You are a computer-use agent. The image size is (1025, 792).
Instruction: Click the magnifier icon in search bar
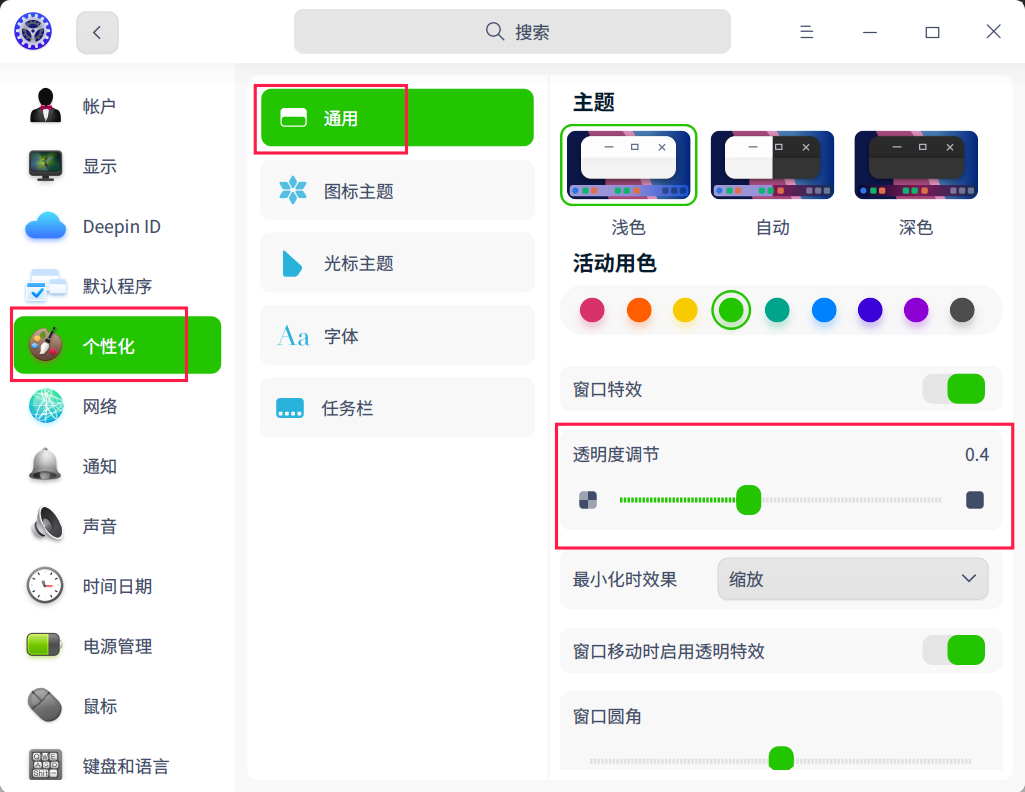point(495,31)
